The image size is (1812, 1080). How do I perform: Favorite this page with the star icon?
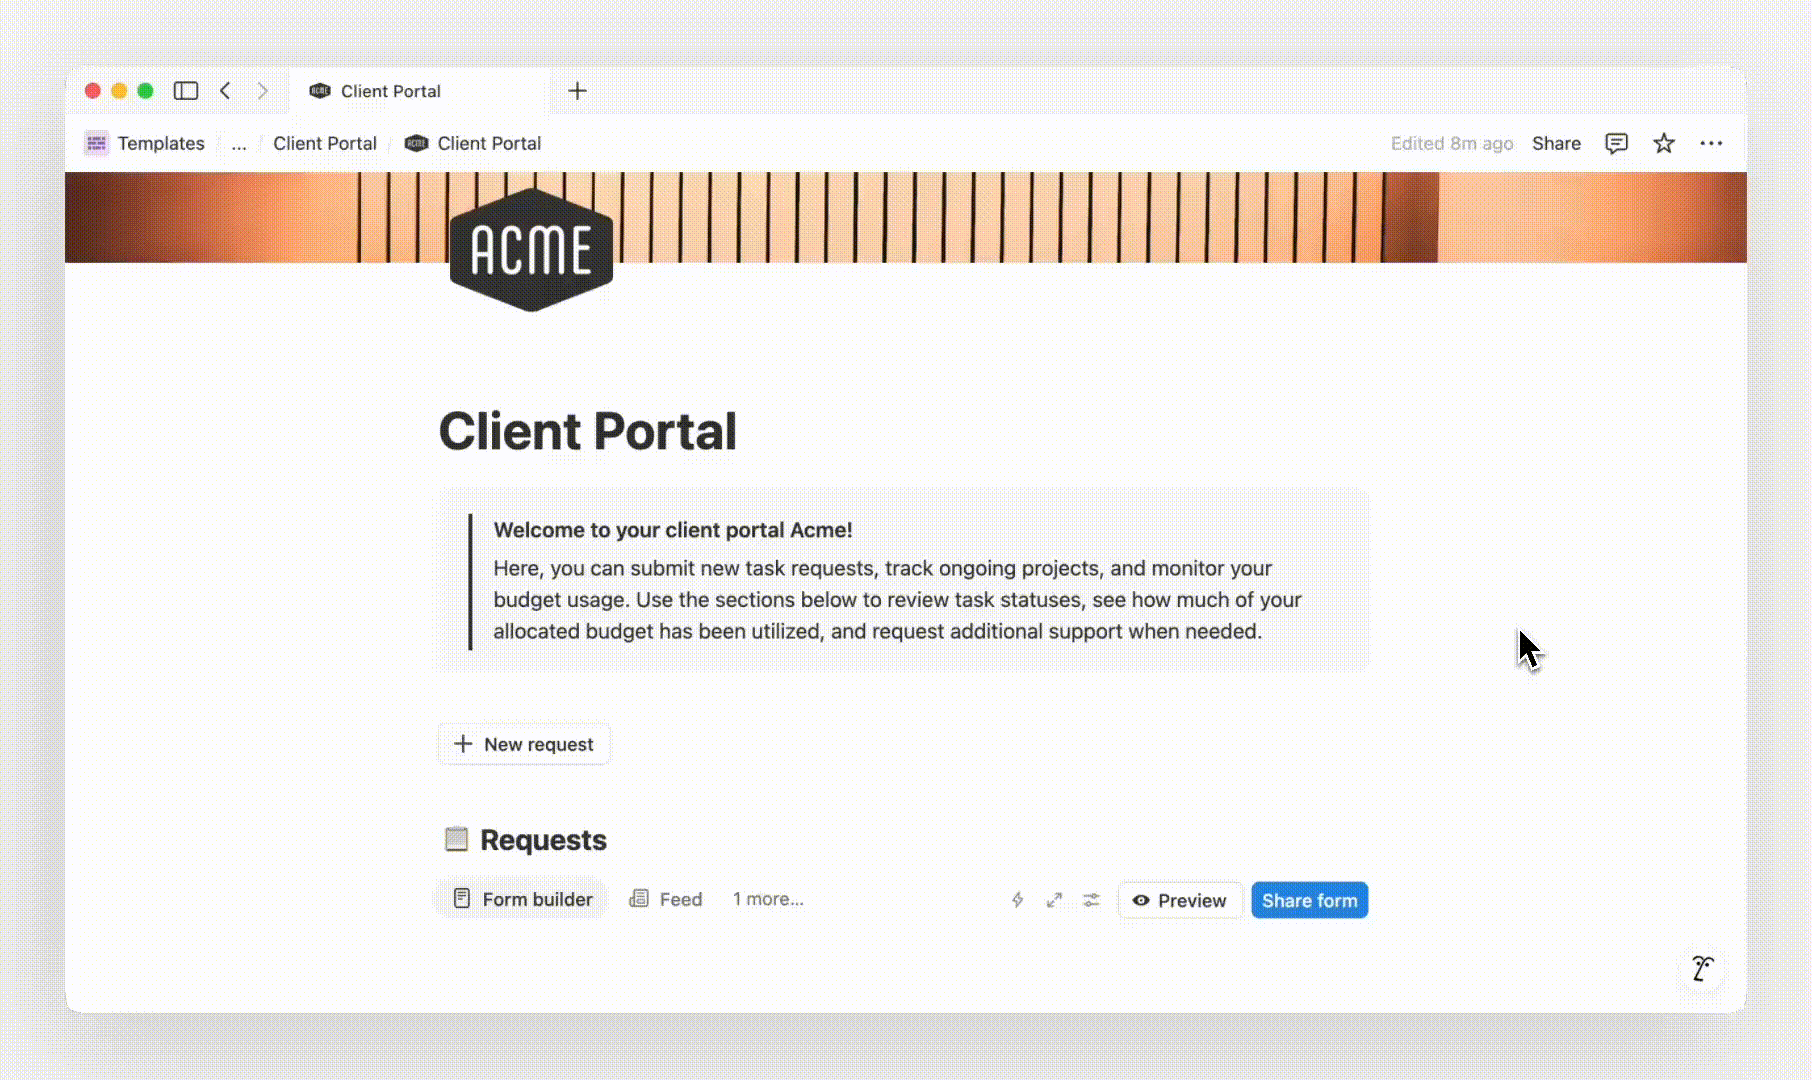pos(1664,143)
